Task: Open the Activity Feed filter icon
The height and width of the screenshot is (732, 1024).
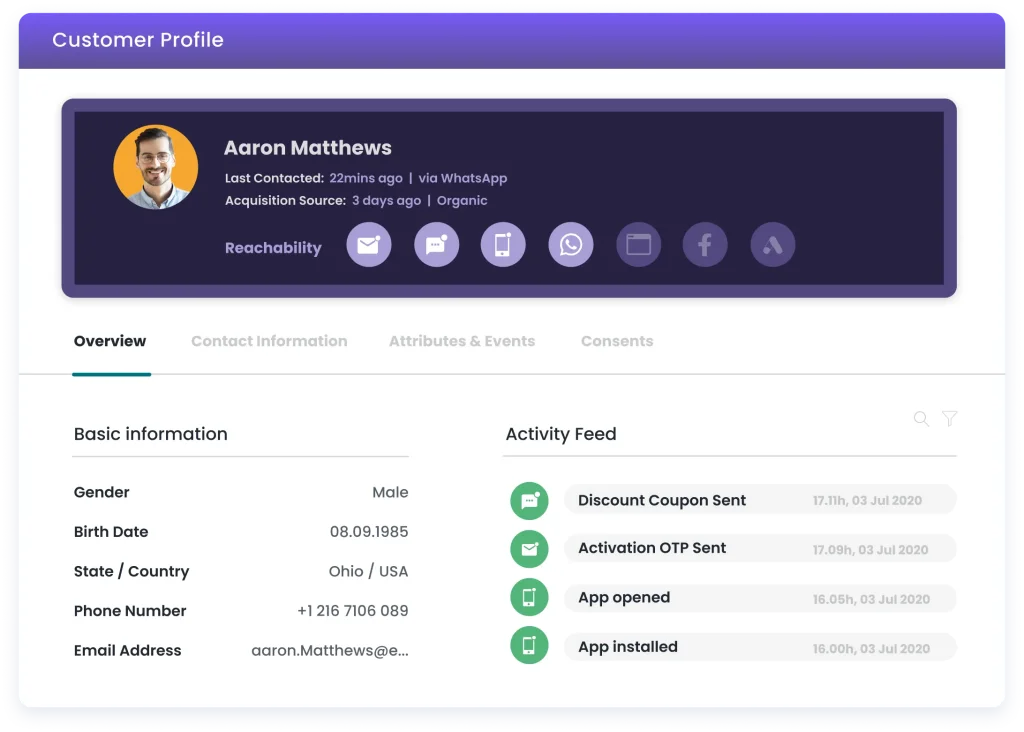Action: click(949, 419)
